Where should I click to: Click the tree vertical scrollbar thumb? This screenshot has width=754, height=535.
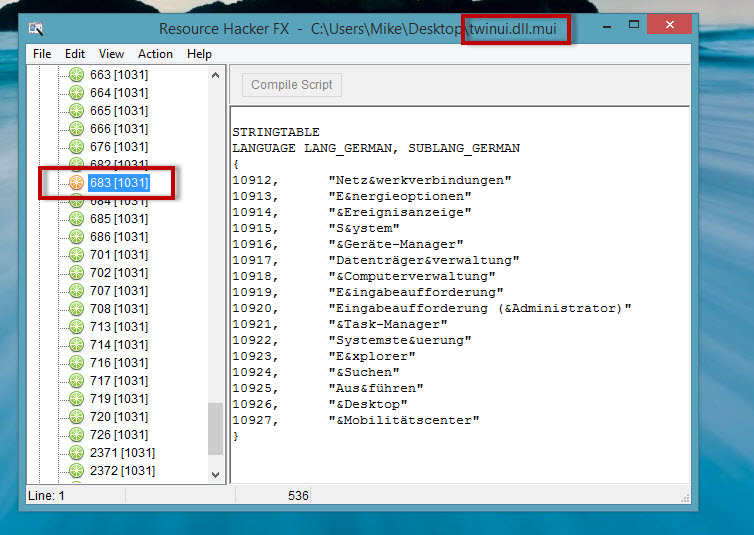(215, 429)
